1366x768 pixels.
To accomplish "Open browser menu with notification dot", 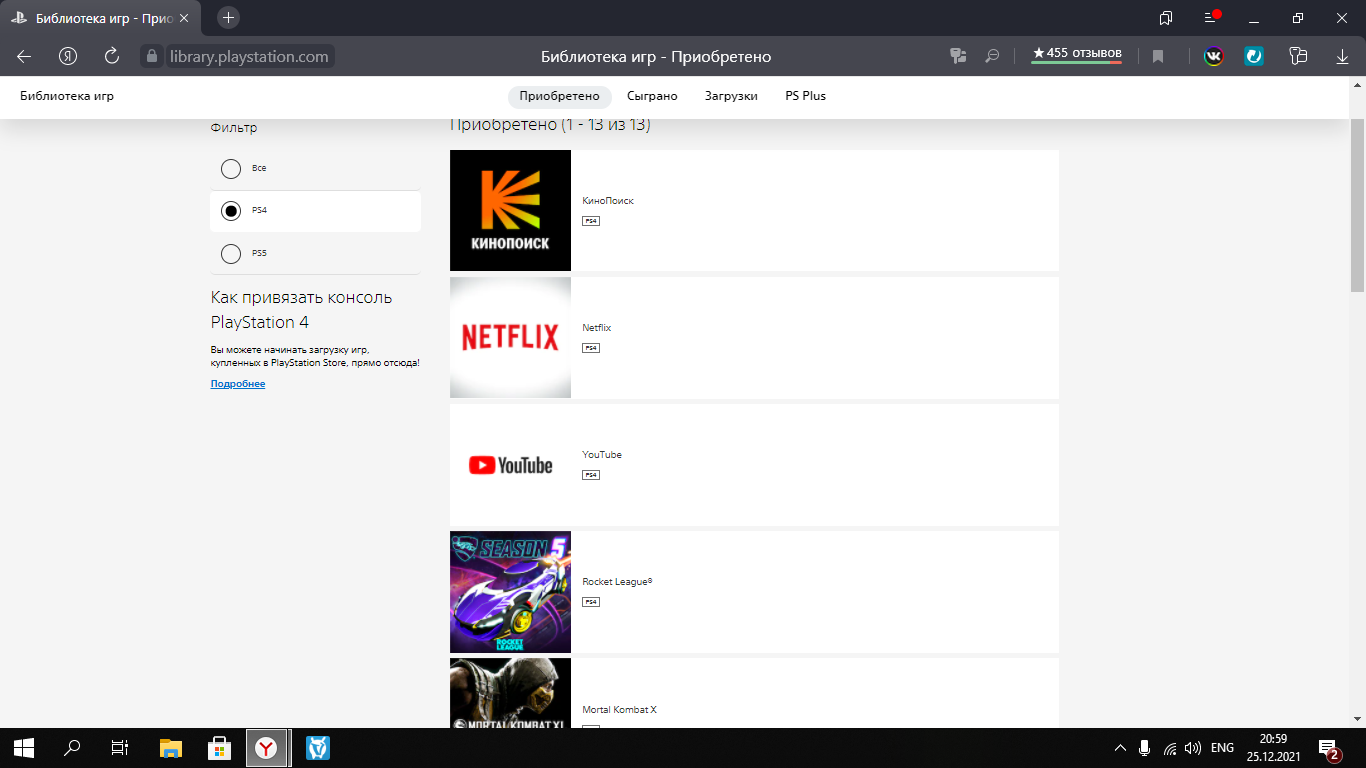I will (x=1211, y=18).
